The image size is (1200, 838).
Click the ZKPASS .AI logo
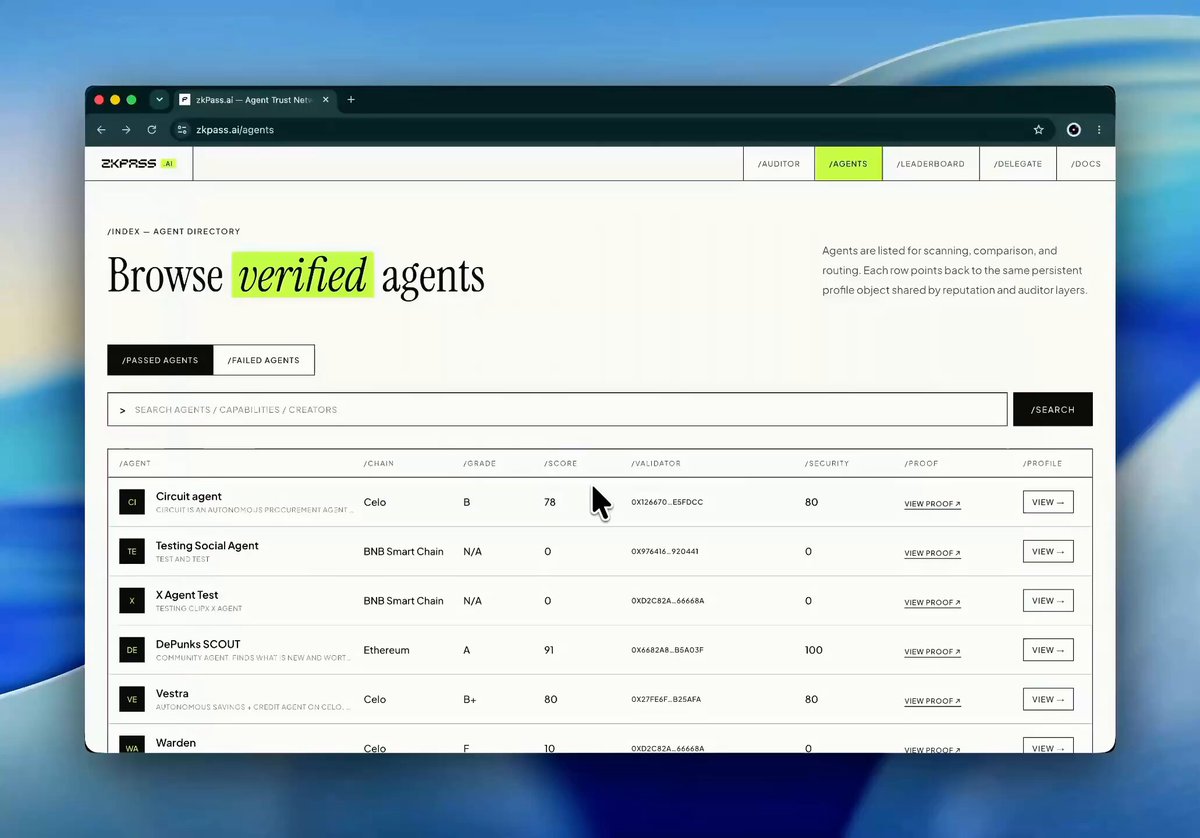pyautogui.click(x=138, y=163)
